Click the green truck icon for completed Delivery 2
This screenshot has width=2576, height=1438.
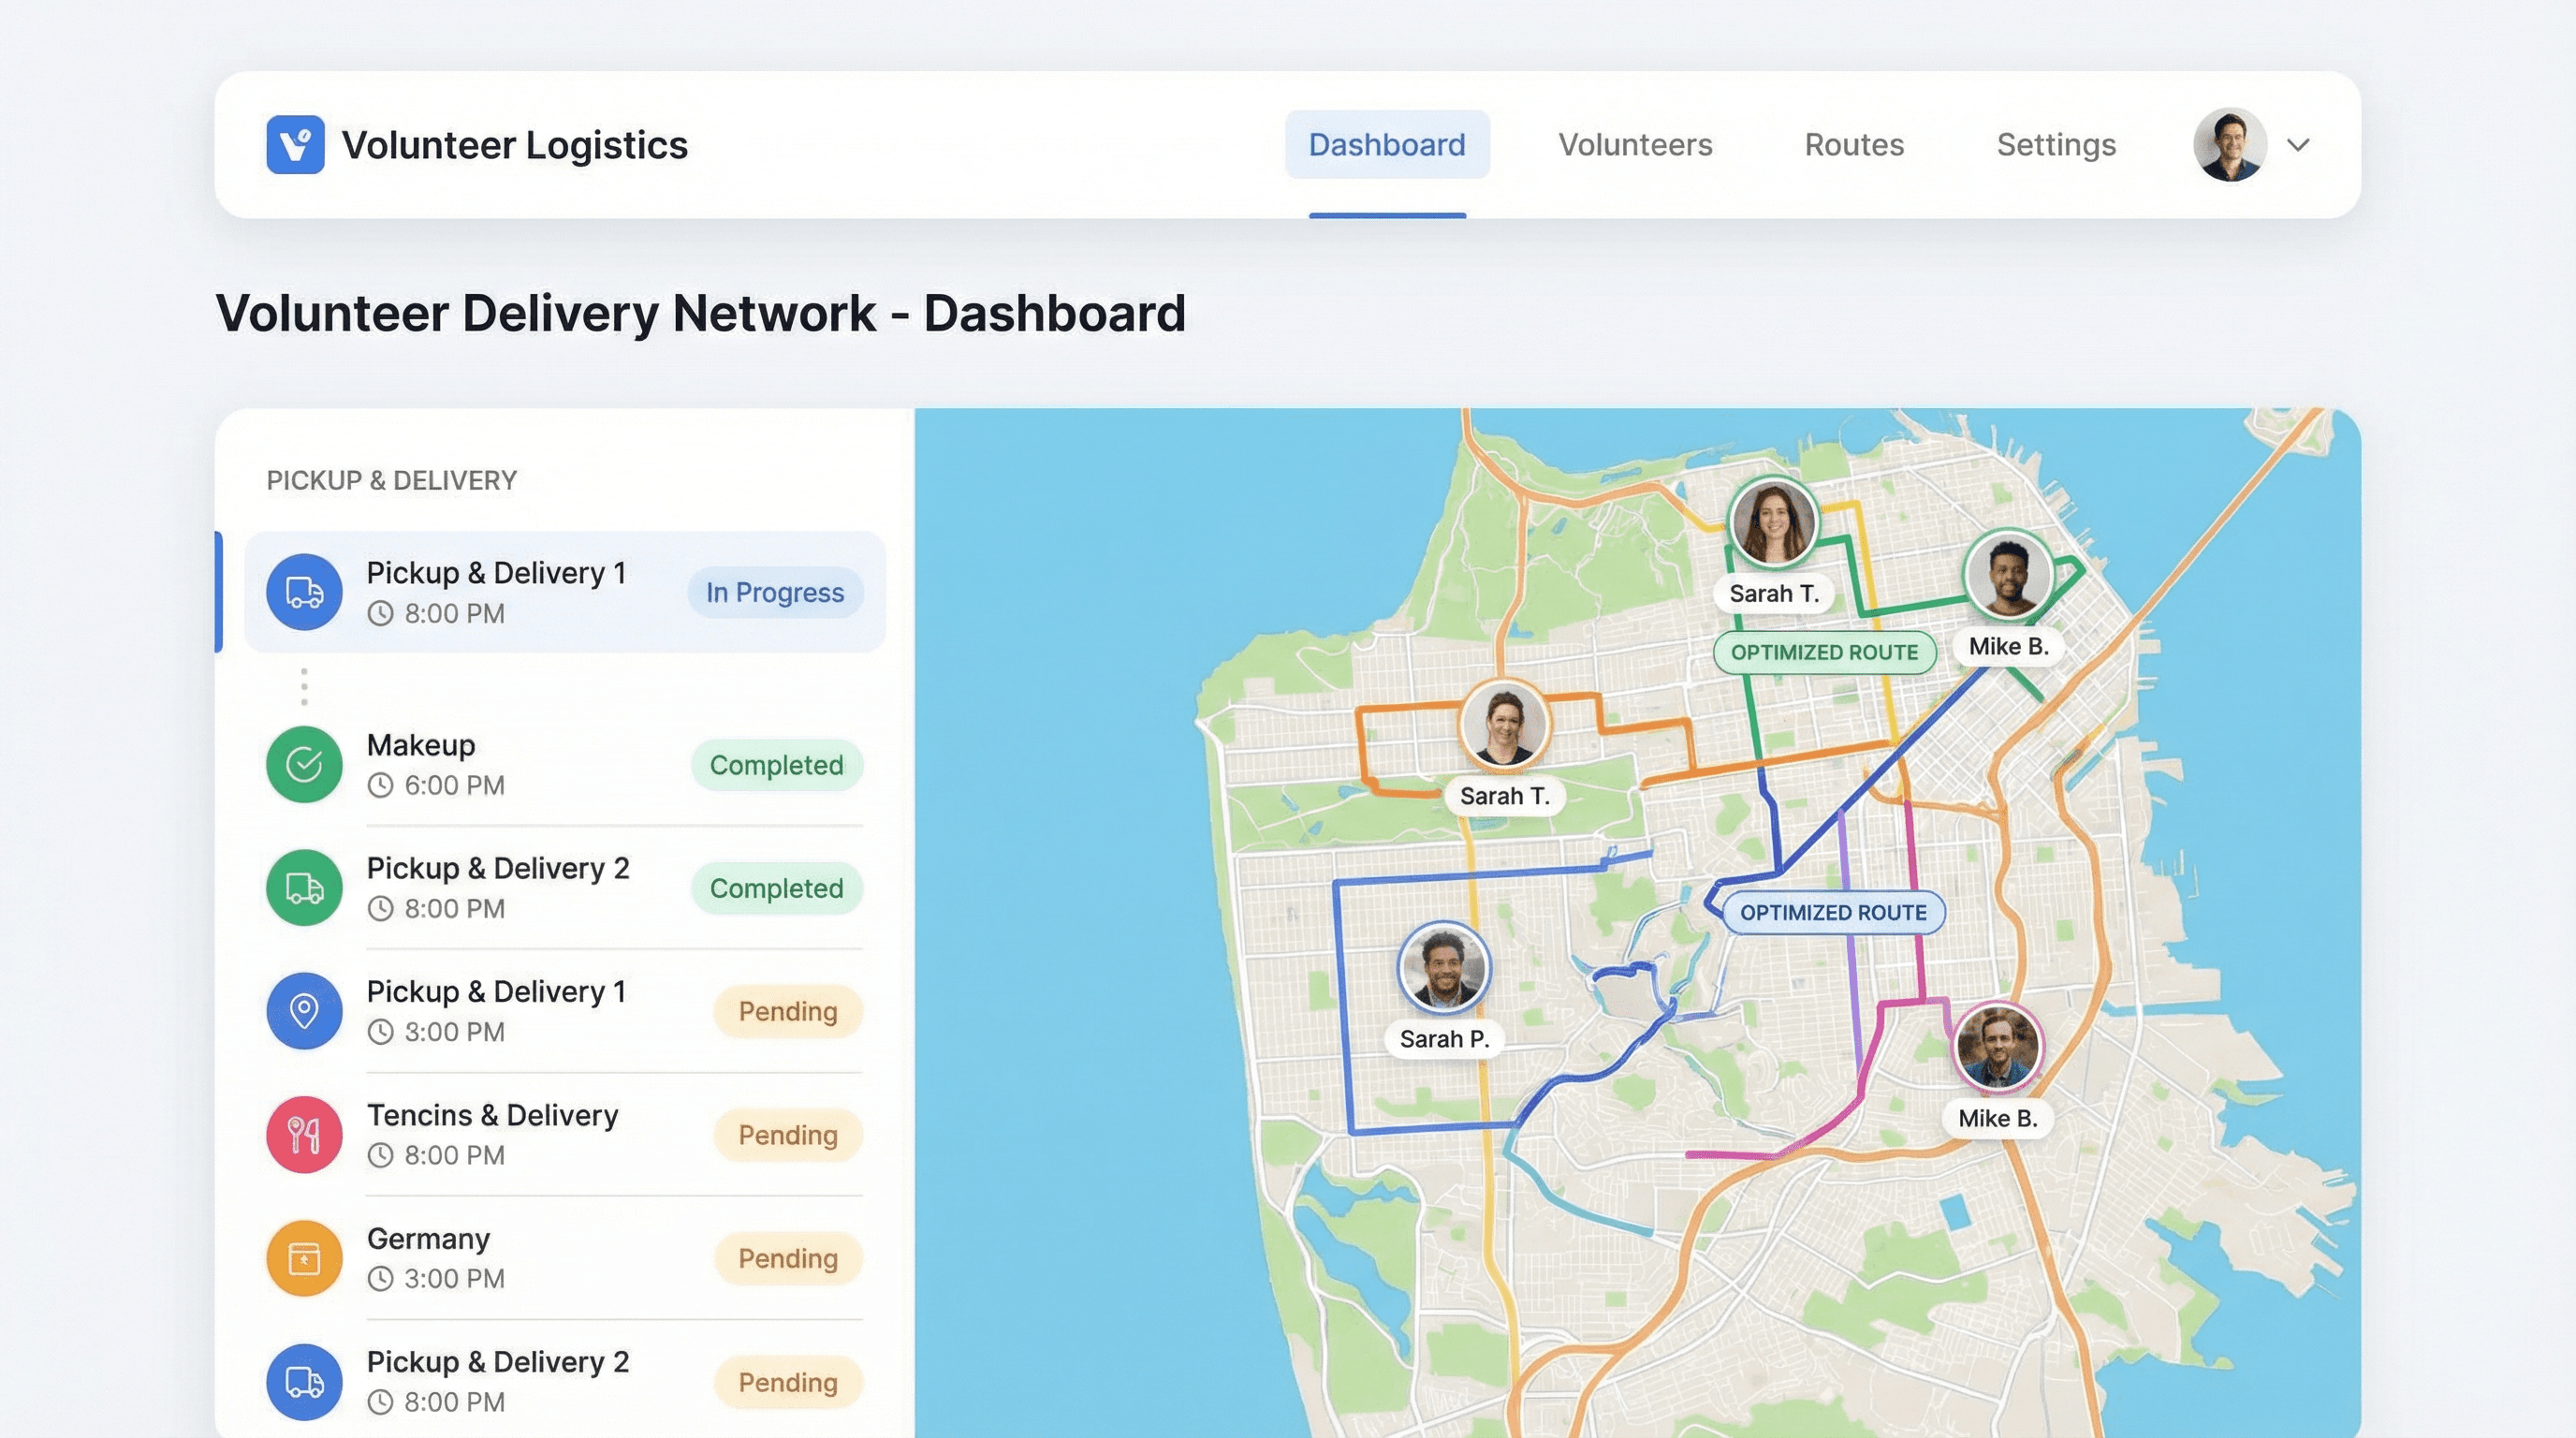coord(304,888)
